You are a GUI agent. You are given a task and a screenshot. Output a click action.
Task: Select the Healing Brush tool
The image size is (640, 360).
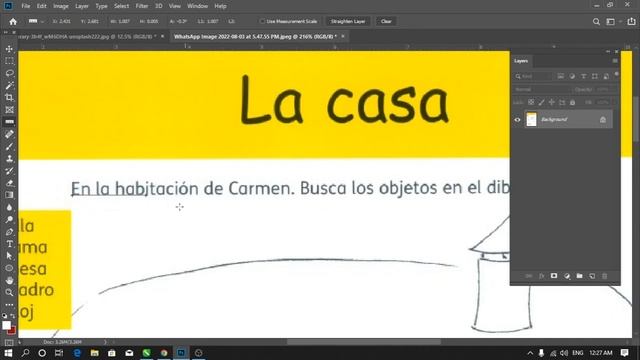tap(9, 134)
